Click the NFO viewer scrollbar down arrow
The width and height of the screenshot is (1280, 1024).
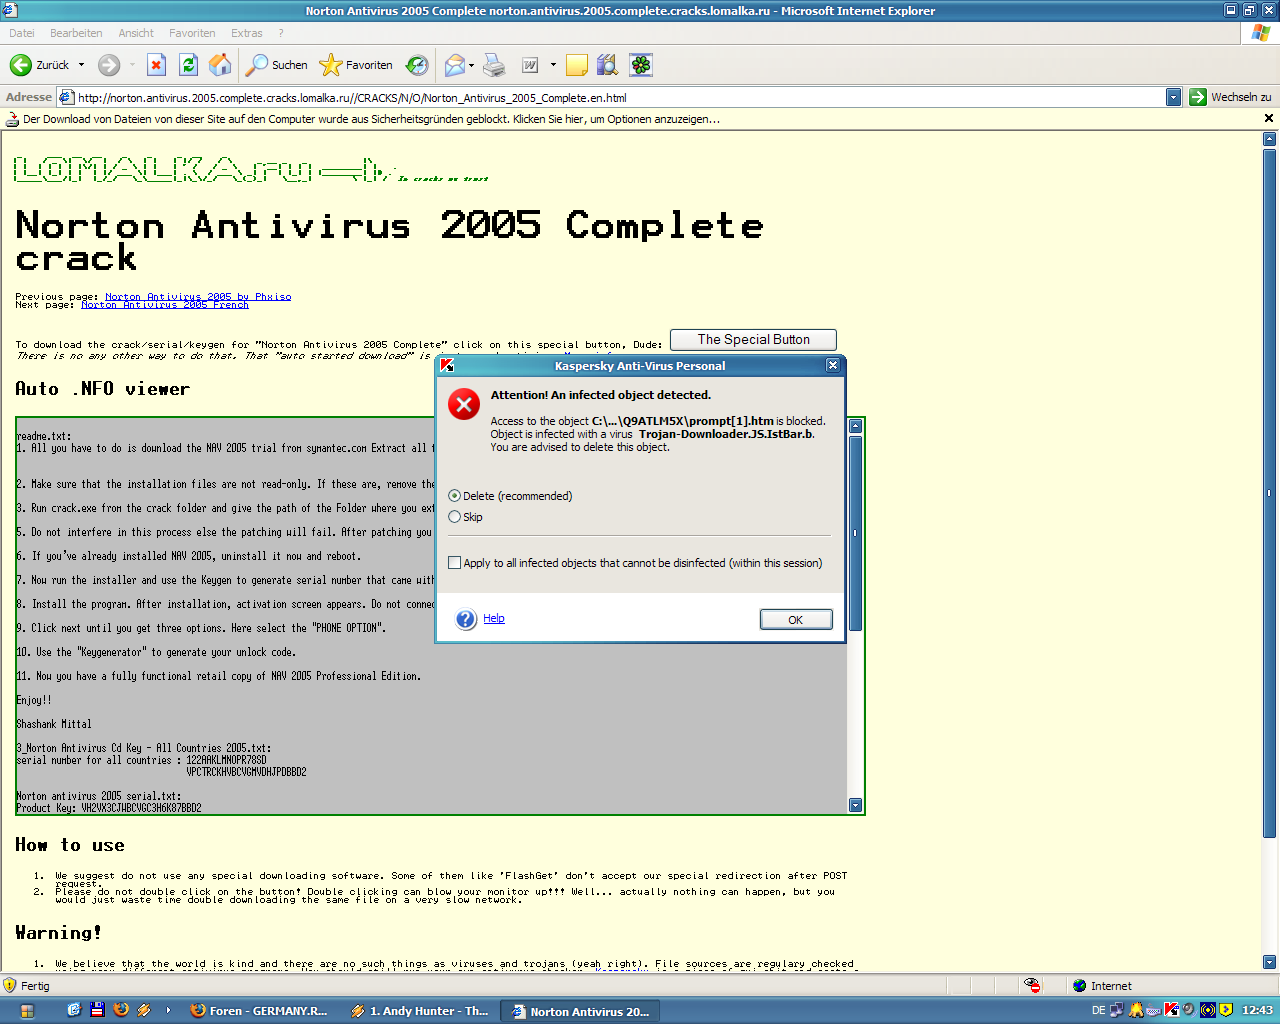click(855, 805)
